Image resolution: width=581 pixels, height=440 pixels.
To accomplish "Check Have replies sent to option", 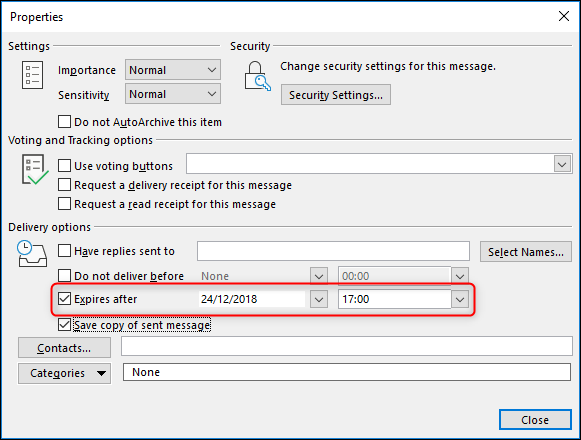I will tap(64, 251).
